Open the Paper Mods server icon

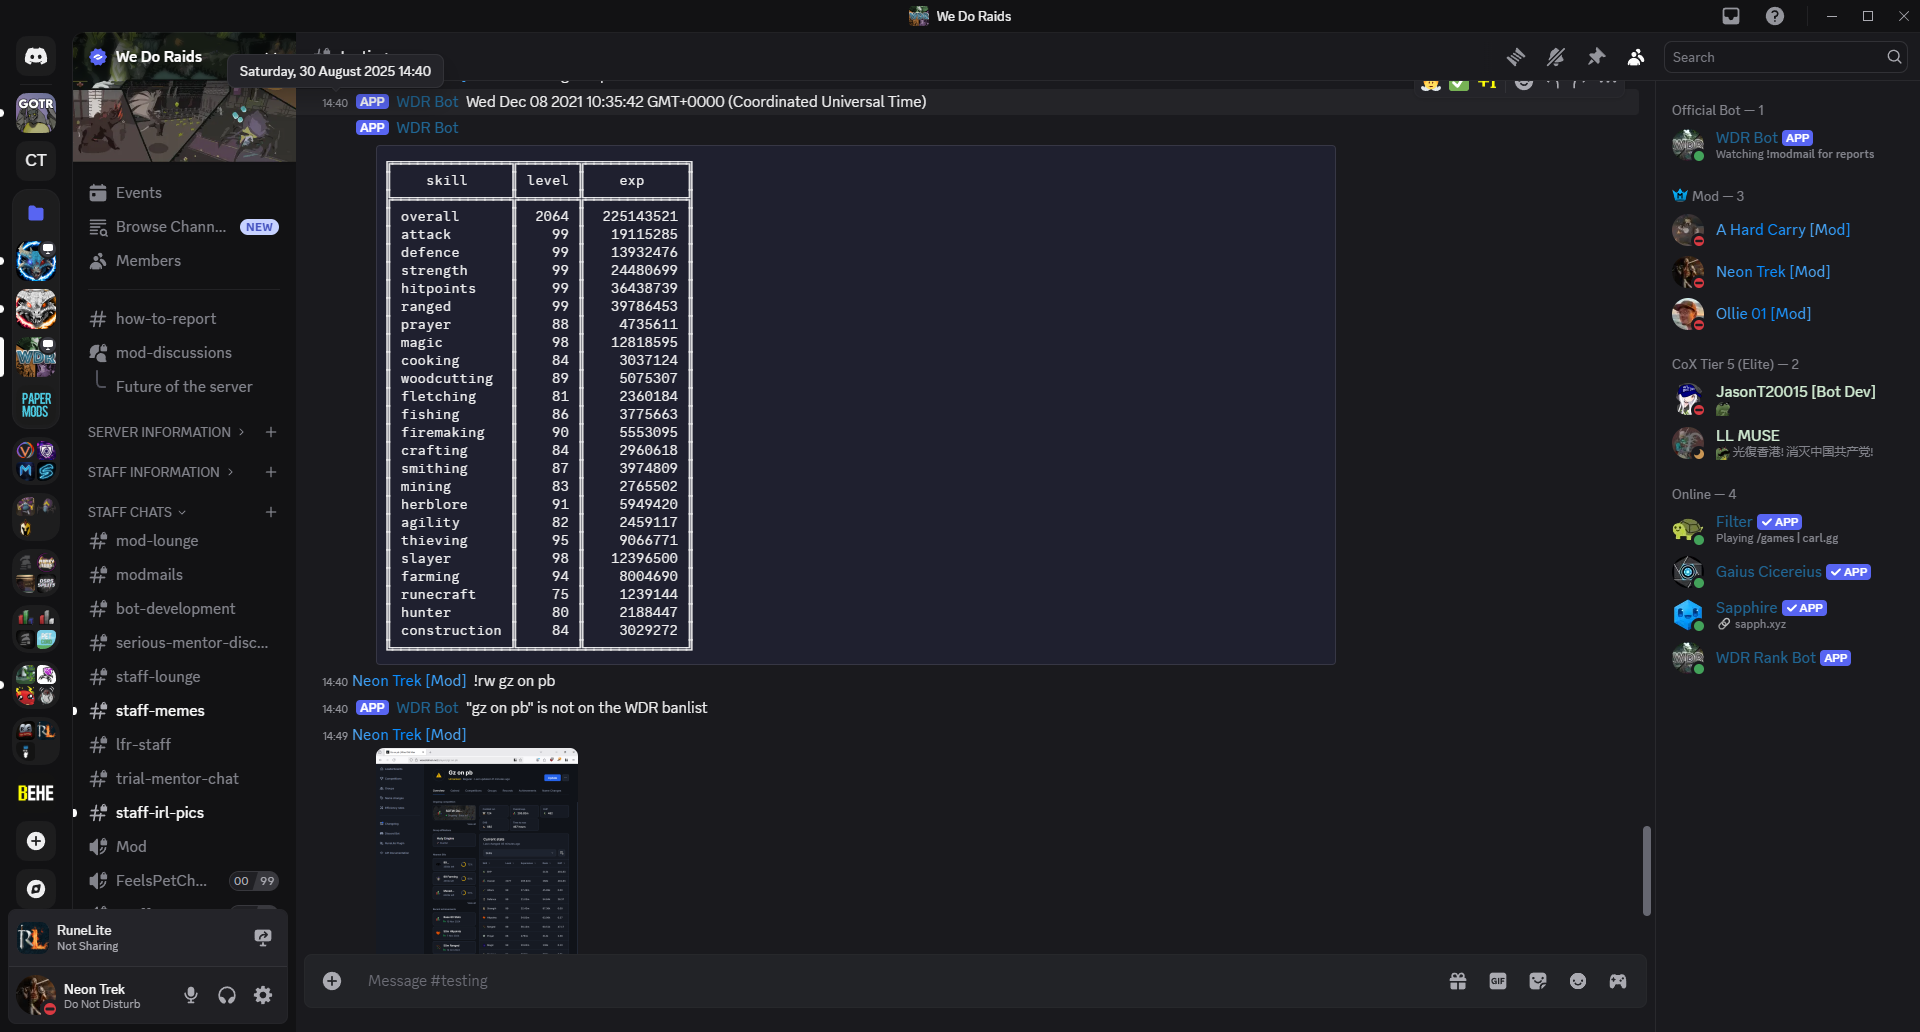tap(36, 405)
